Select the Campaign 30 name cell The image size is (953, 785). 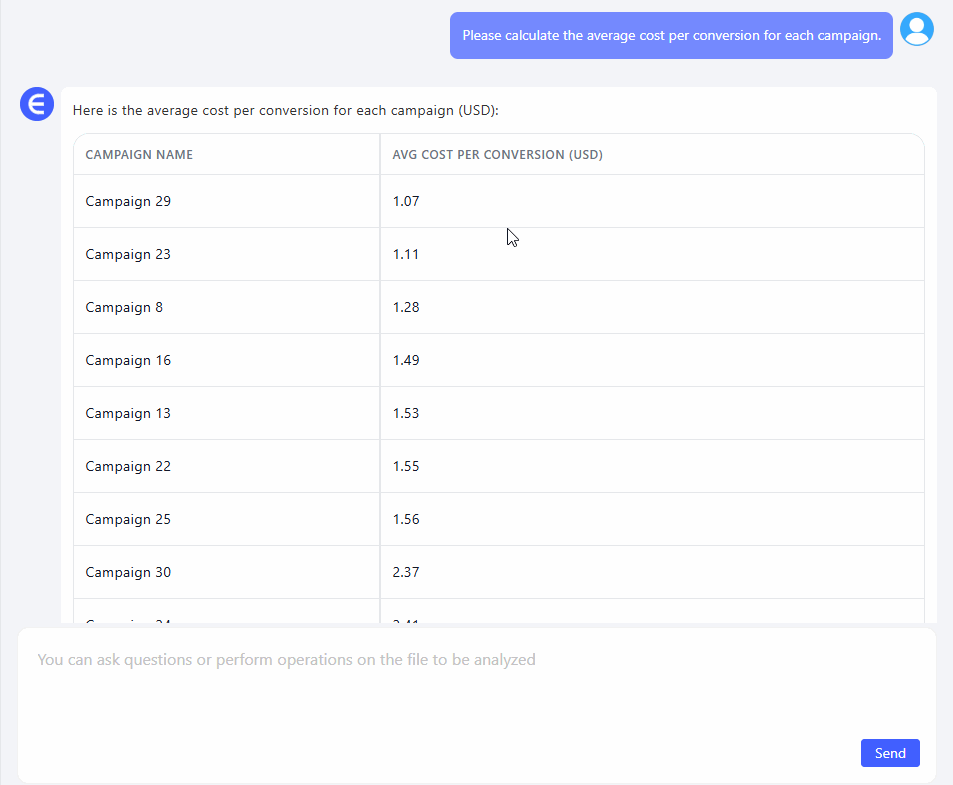128,572
